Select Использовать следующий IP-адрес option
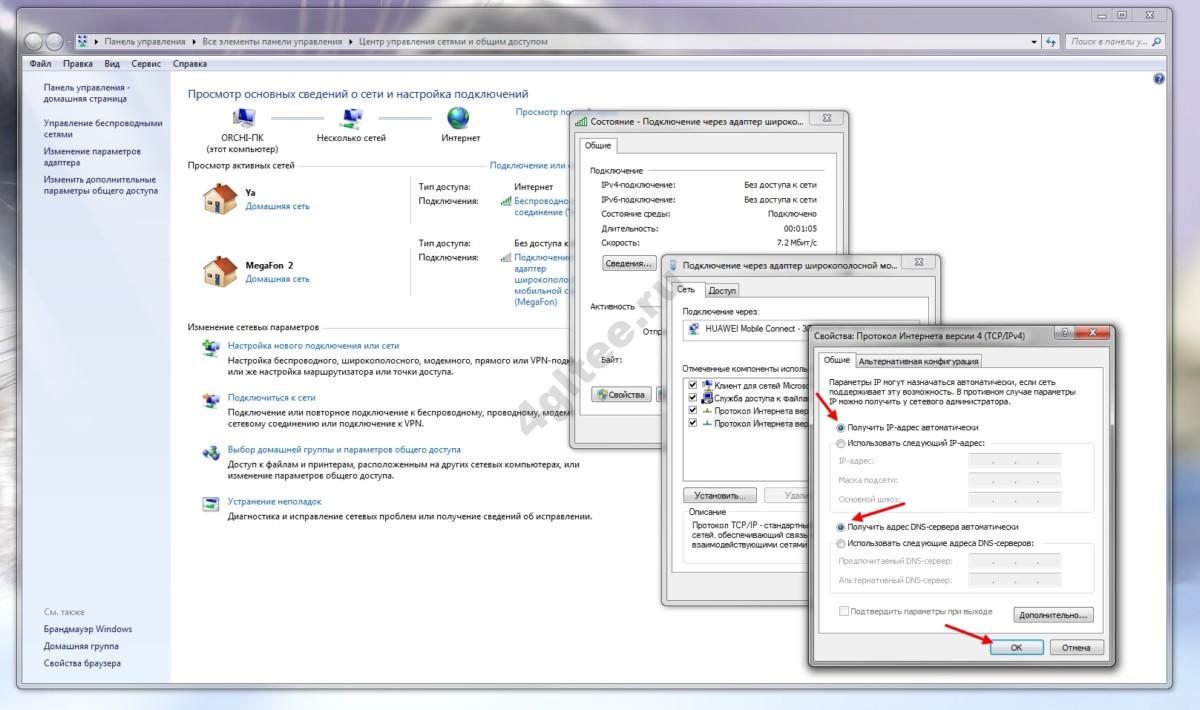The height and width of the screenshot is (710, 1200). pos(840,442)
